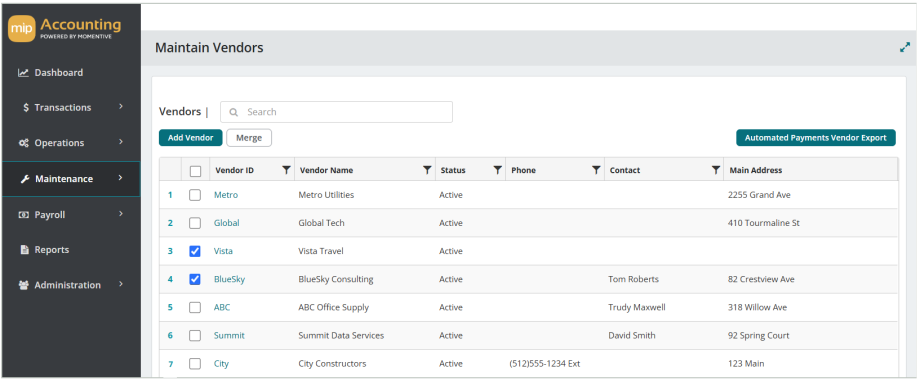This screenshot has width=920, height=380.
Task: Click the Reports document icon
Action: (25, 250)
